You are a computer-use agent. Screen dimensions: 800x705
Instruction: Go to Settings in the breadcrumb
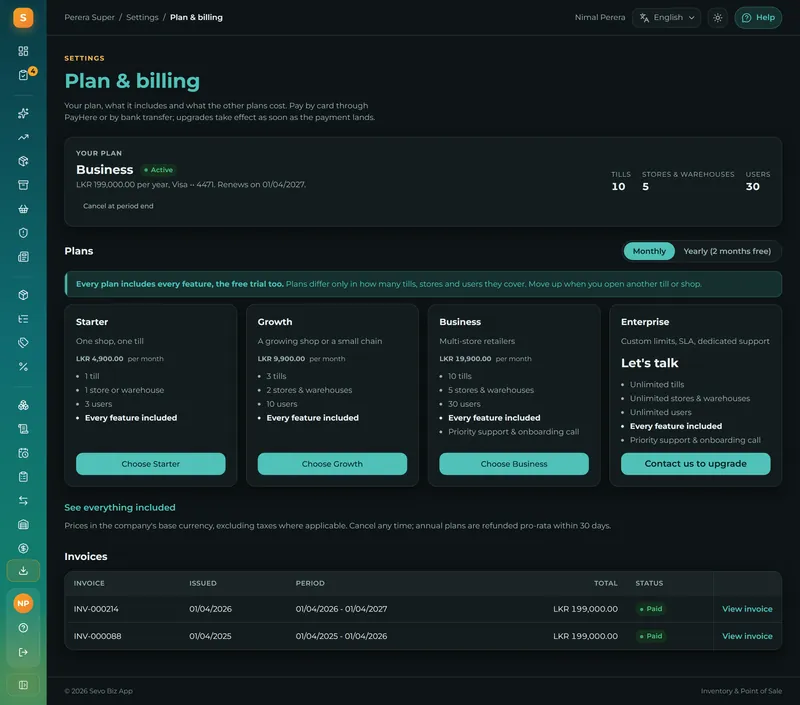(x=142, y=17)
